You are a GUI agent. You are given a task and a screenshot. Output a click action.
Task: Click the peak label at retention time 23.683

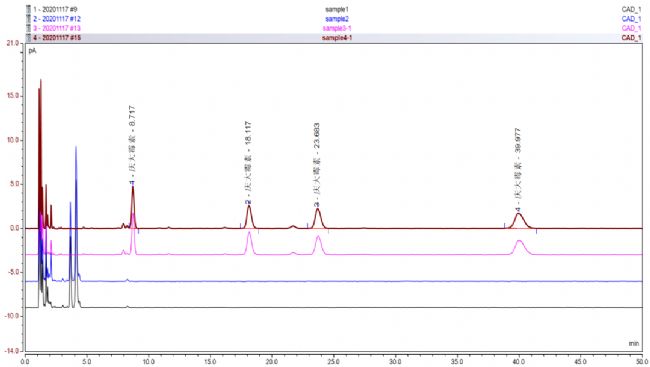pos(317,164)
